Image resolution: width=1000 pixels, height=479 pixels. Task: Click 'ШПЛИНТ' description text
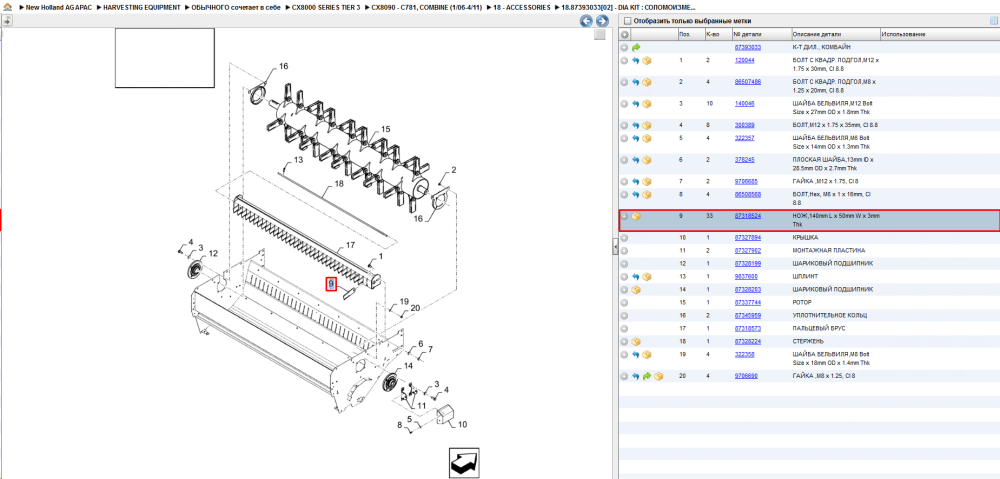[806, 277]
